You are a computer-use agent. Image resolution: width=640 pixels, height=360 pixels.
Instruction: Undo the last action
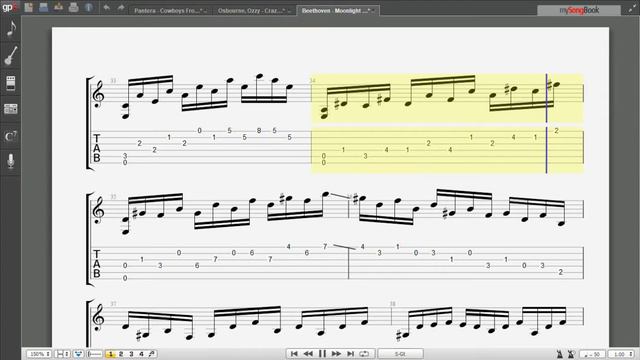[107, 7]
